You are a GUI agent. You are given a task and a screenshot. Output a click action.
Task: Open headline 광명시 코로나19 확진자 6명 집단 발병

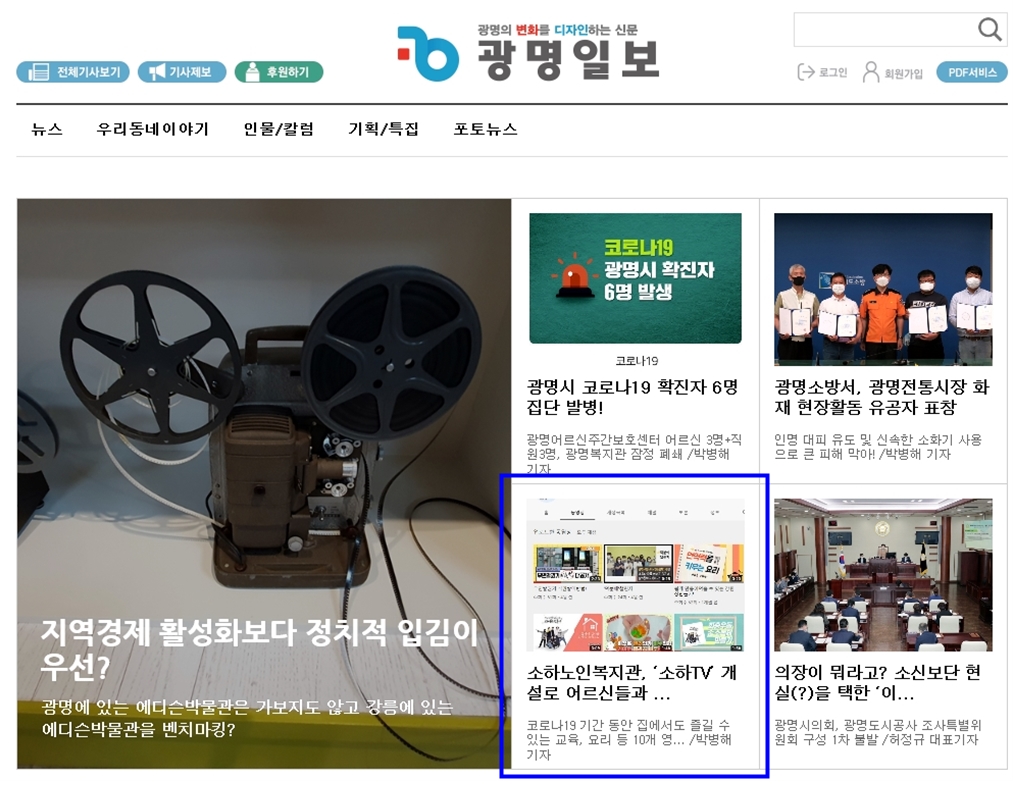click(632, 397)
